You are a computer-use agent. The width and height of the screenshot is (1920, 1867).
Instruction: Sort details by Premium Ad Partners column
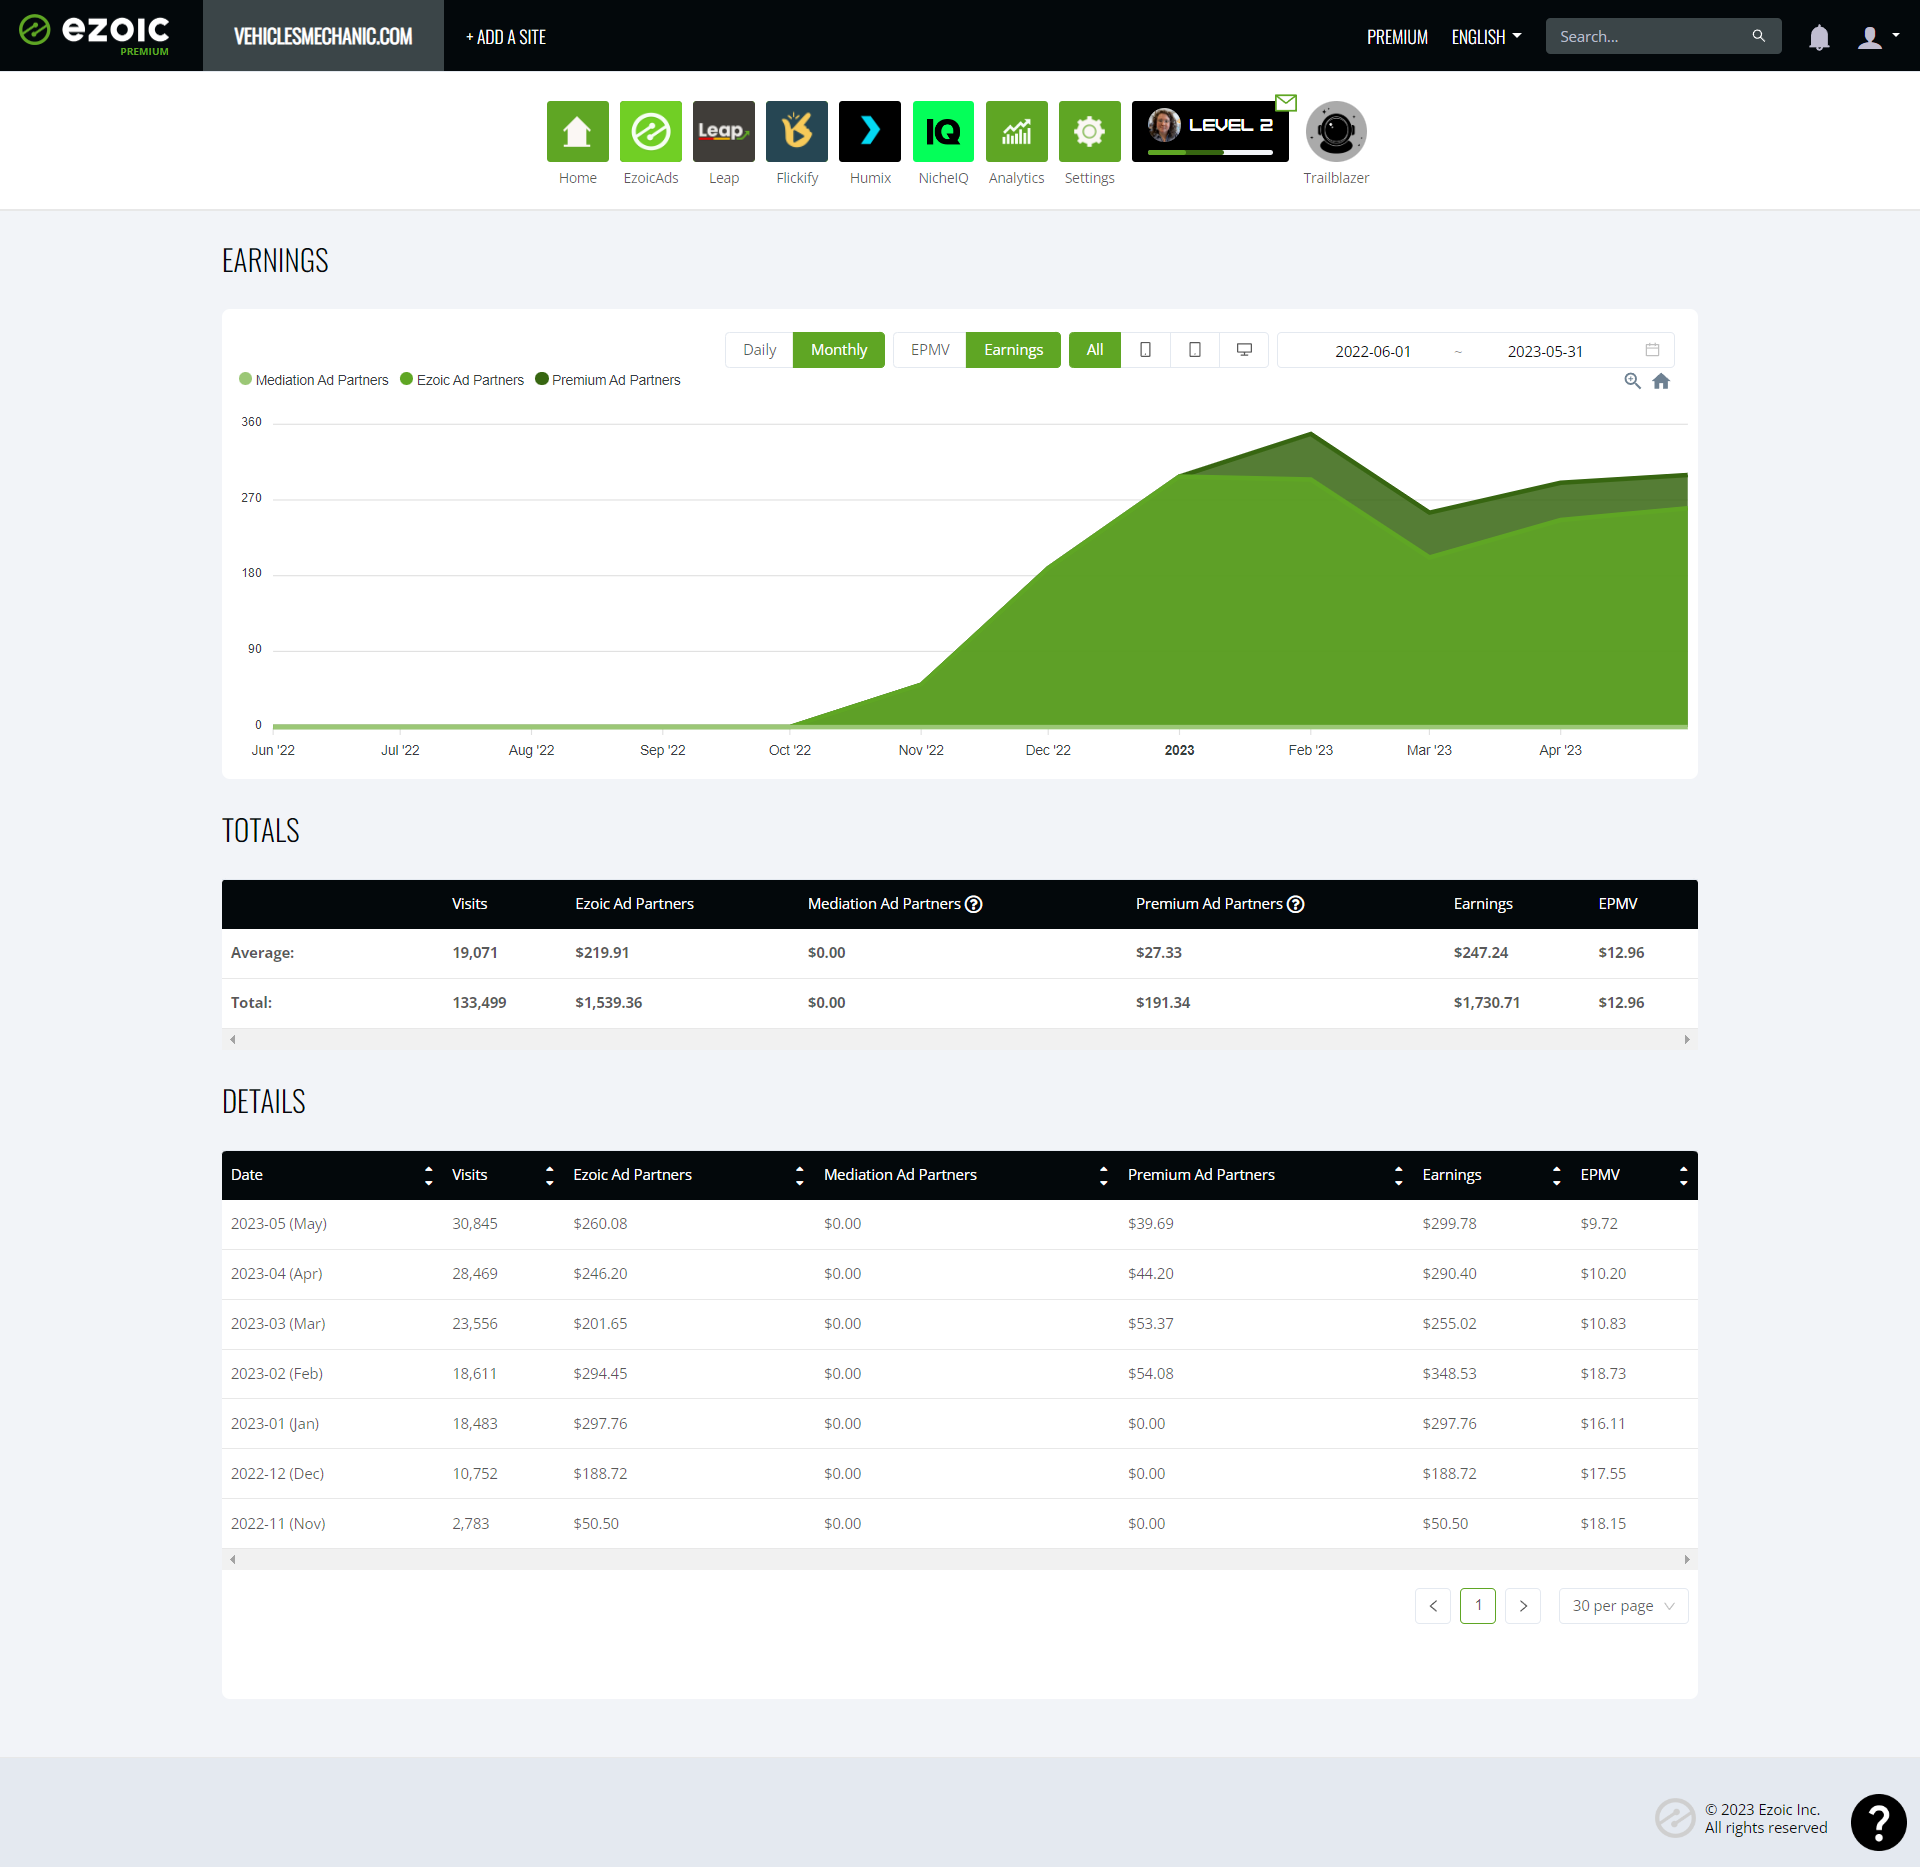1398,1175
